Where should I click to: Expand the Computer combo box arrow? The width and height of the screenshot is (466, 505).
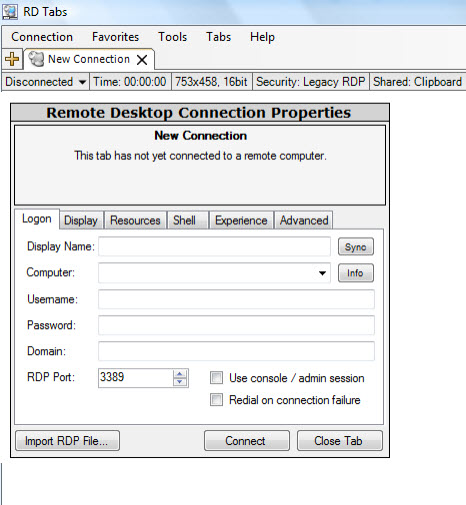click(x=322, y=273)
